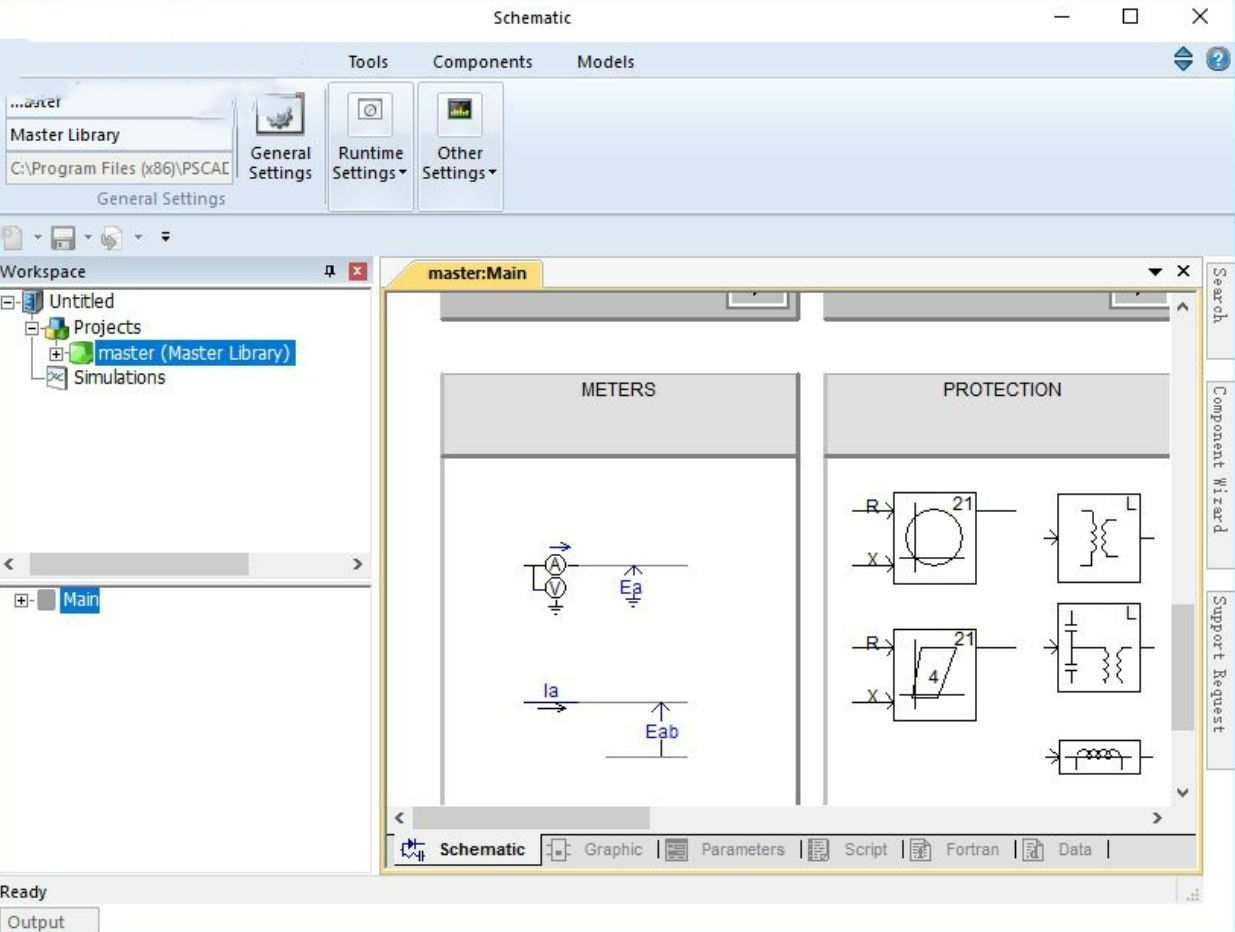
Task: Open the Output panel tab
Action: coord(49,921)
